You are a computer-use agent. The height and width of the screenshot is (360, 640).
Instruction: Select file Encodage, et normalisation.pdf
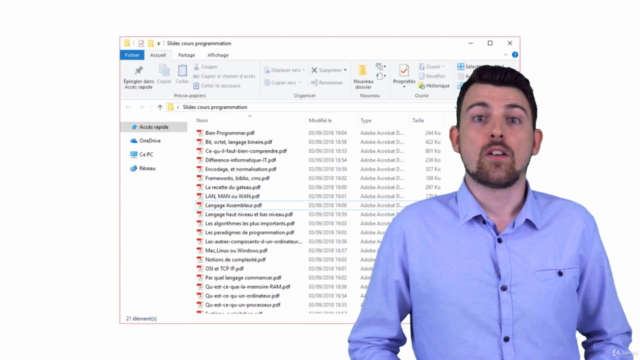pyautogui.click(x=240, y=169)
